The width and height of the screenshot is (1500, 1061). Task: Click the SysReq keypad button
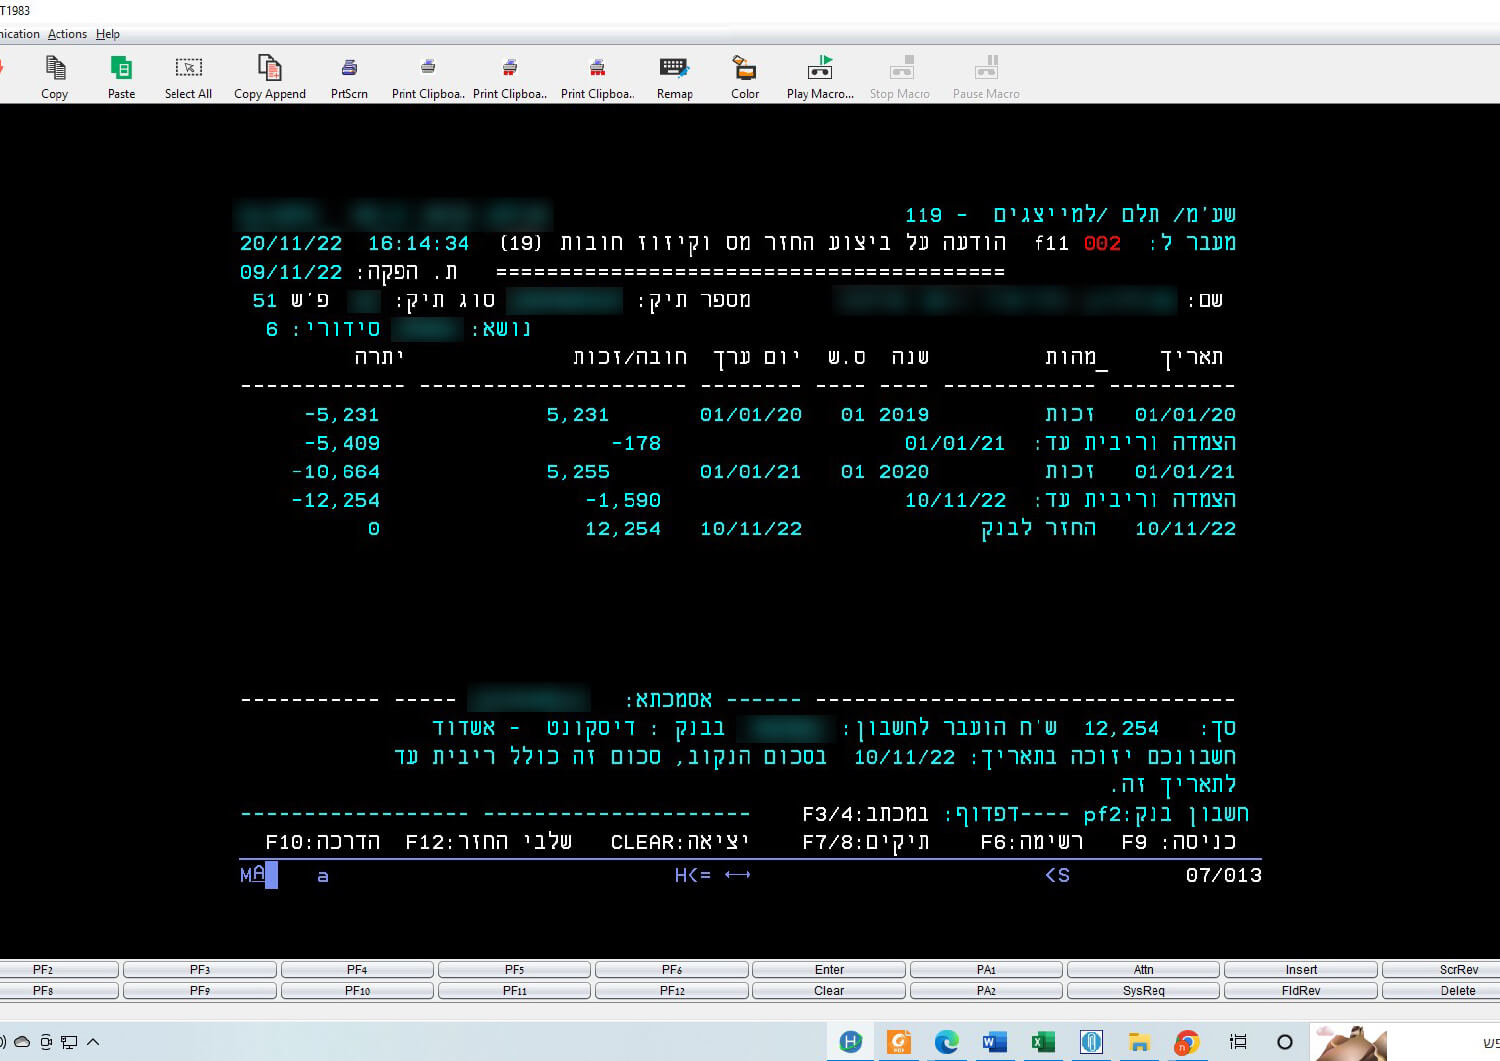pos(1143,991)
